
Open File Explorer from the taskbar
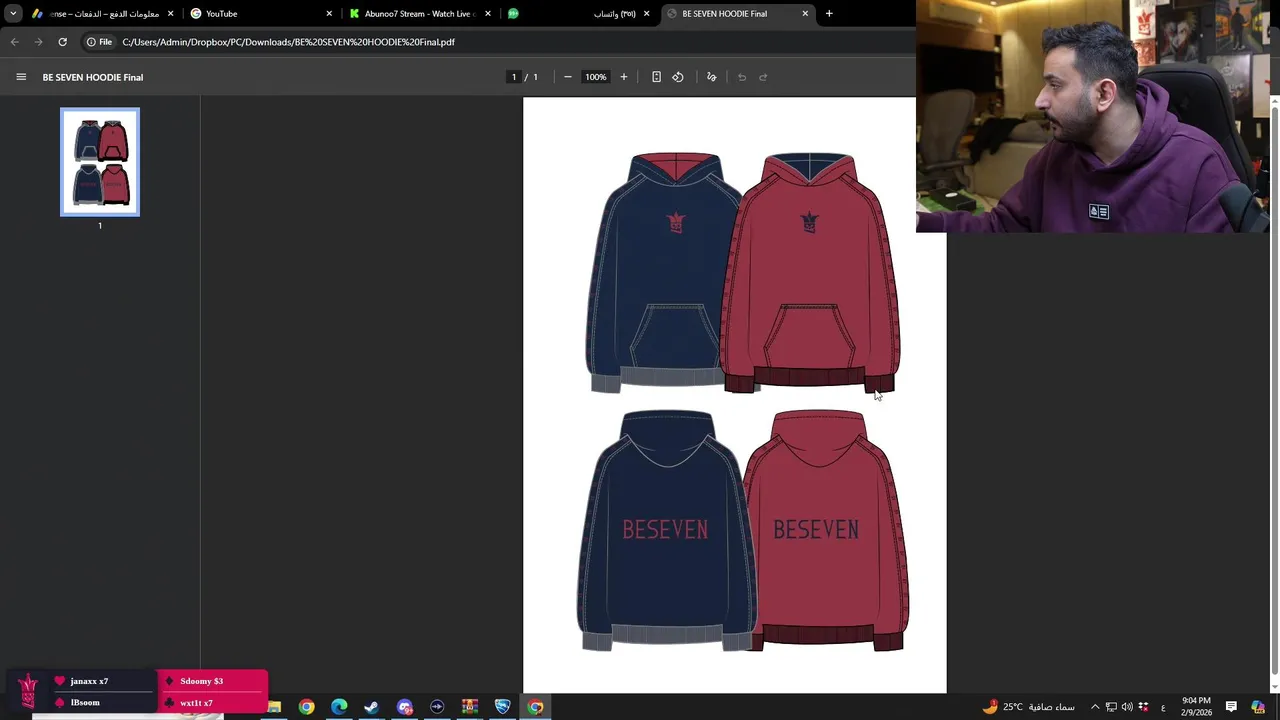coord(274,707)
